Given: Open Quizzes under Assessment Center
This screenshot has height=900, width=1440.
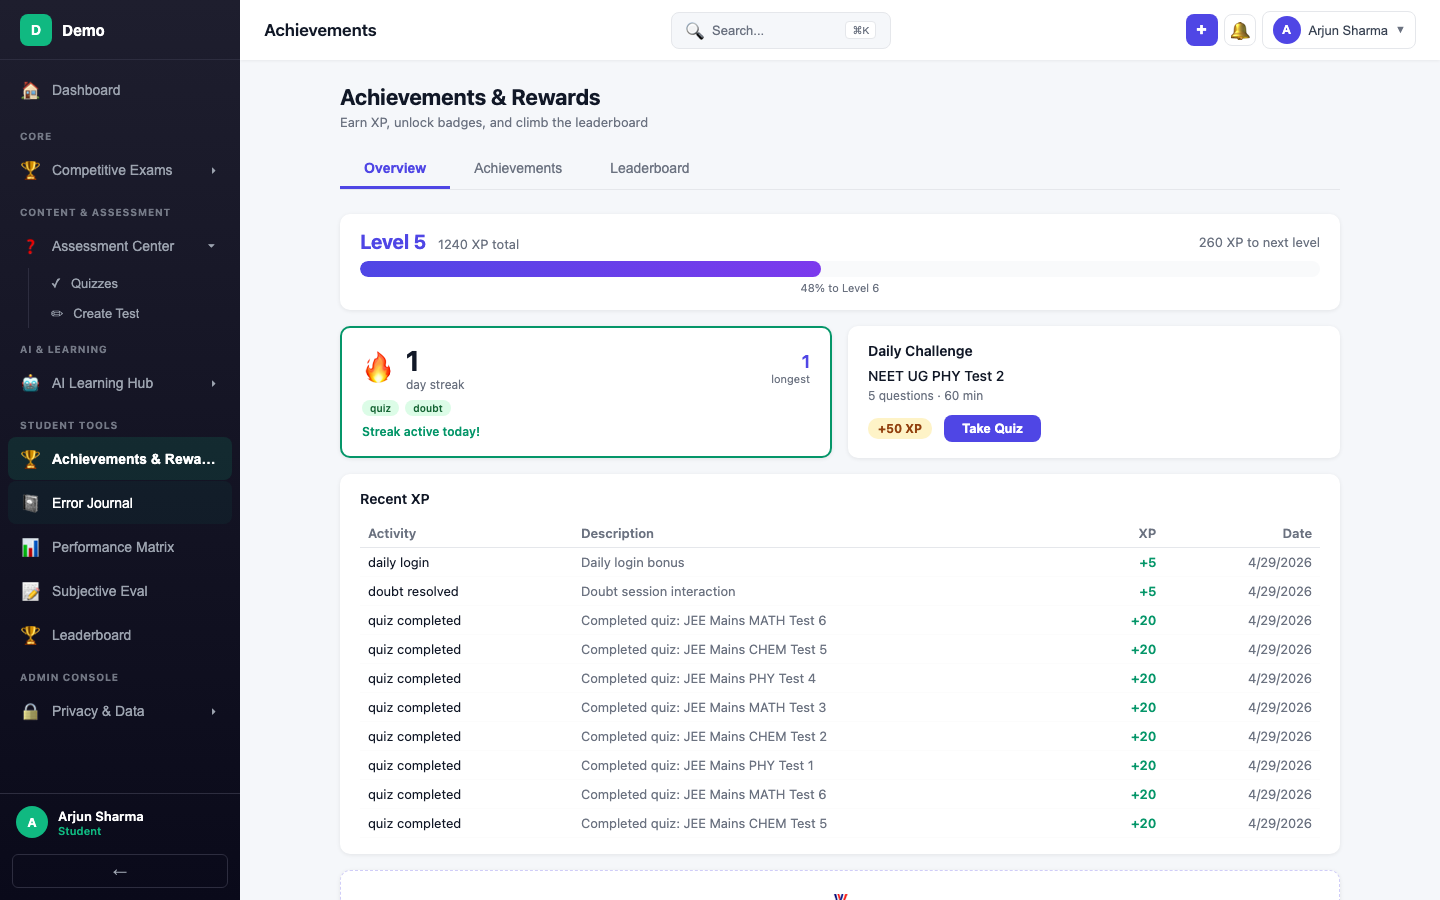Looking at the screenshot, I should [x=135, y=284].
